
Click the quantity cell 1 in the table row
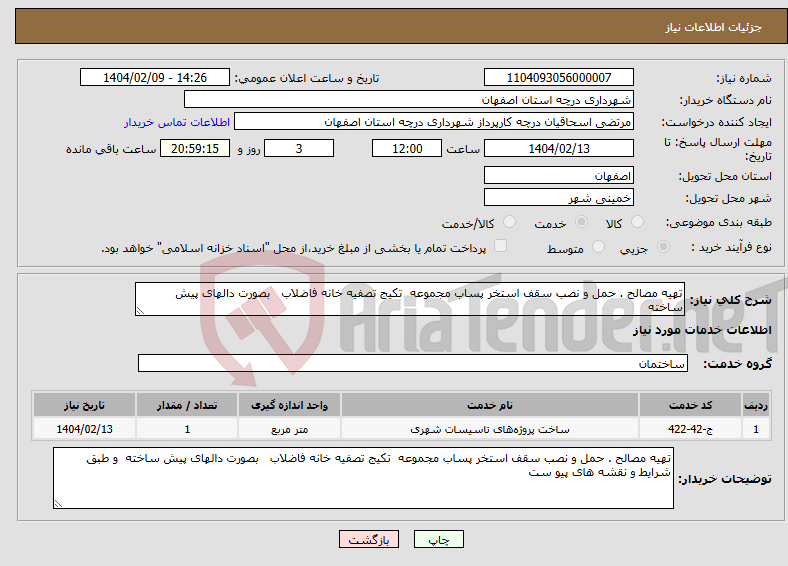186,429
